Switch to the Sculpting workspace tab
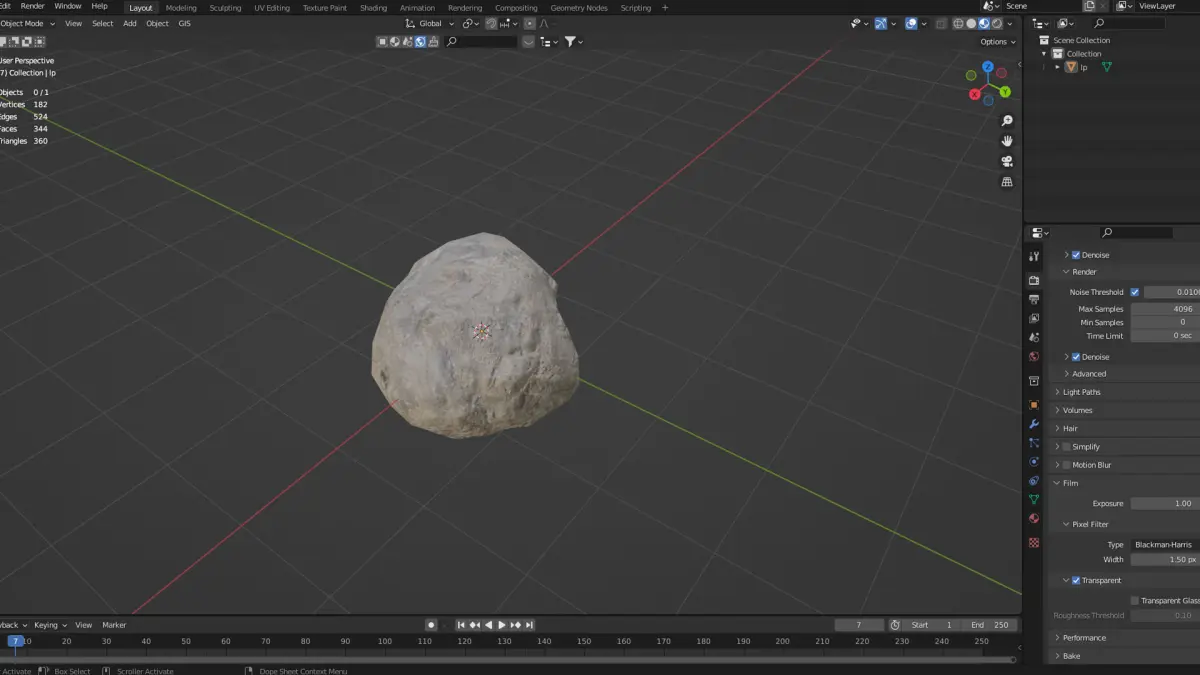 225,8
